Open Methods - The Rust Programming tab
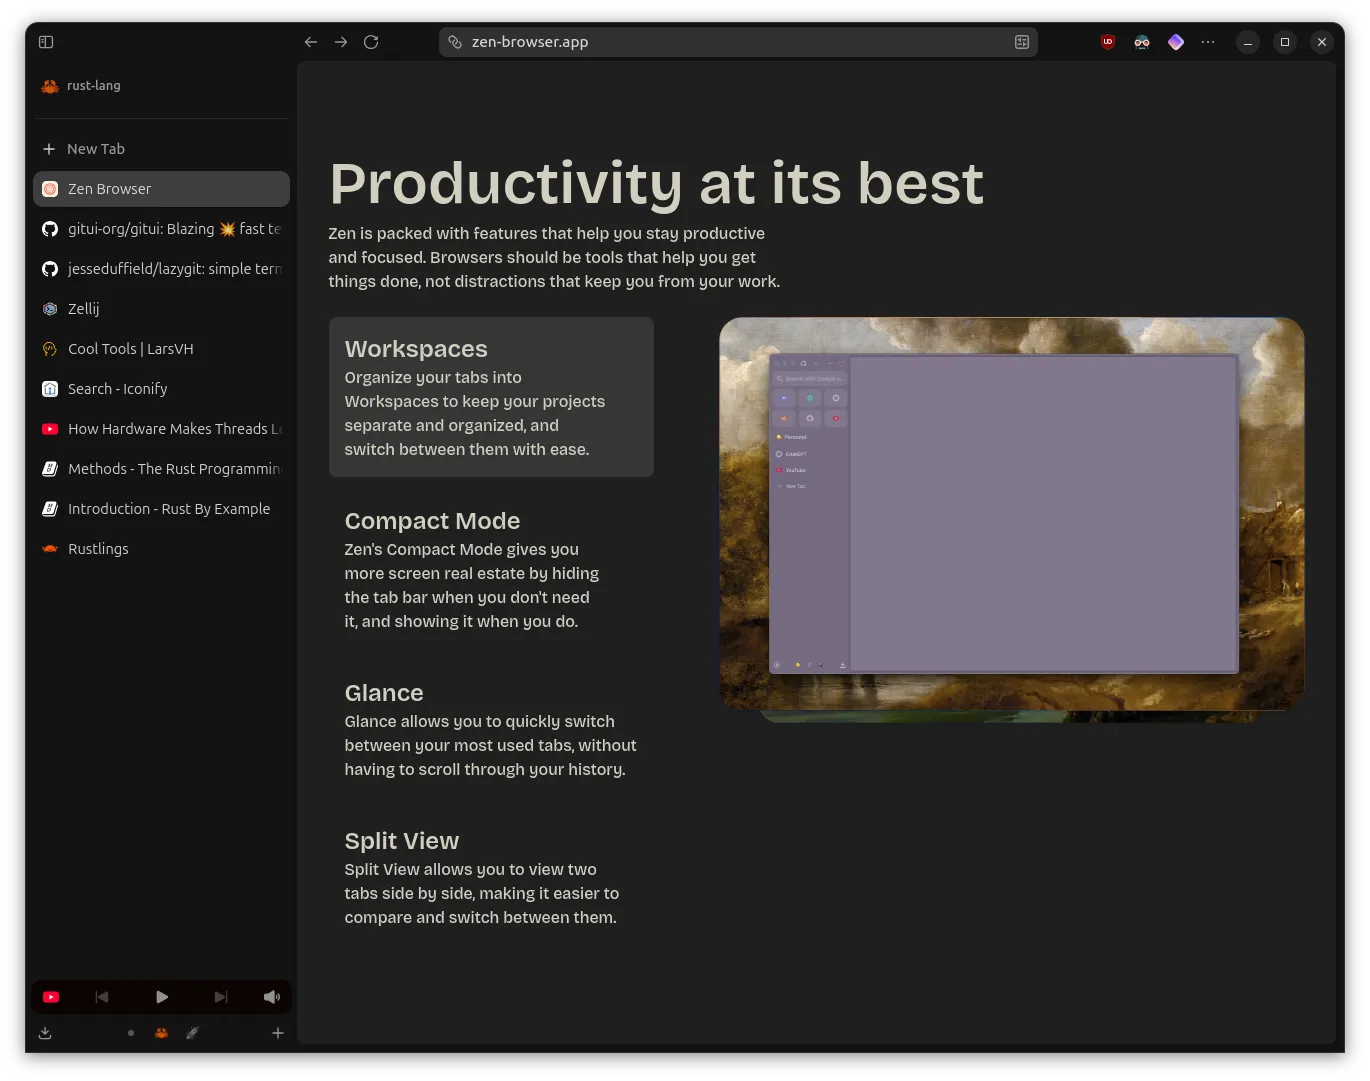This screenshot has width=1370, height=1081. [162, 469]
